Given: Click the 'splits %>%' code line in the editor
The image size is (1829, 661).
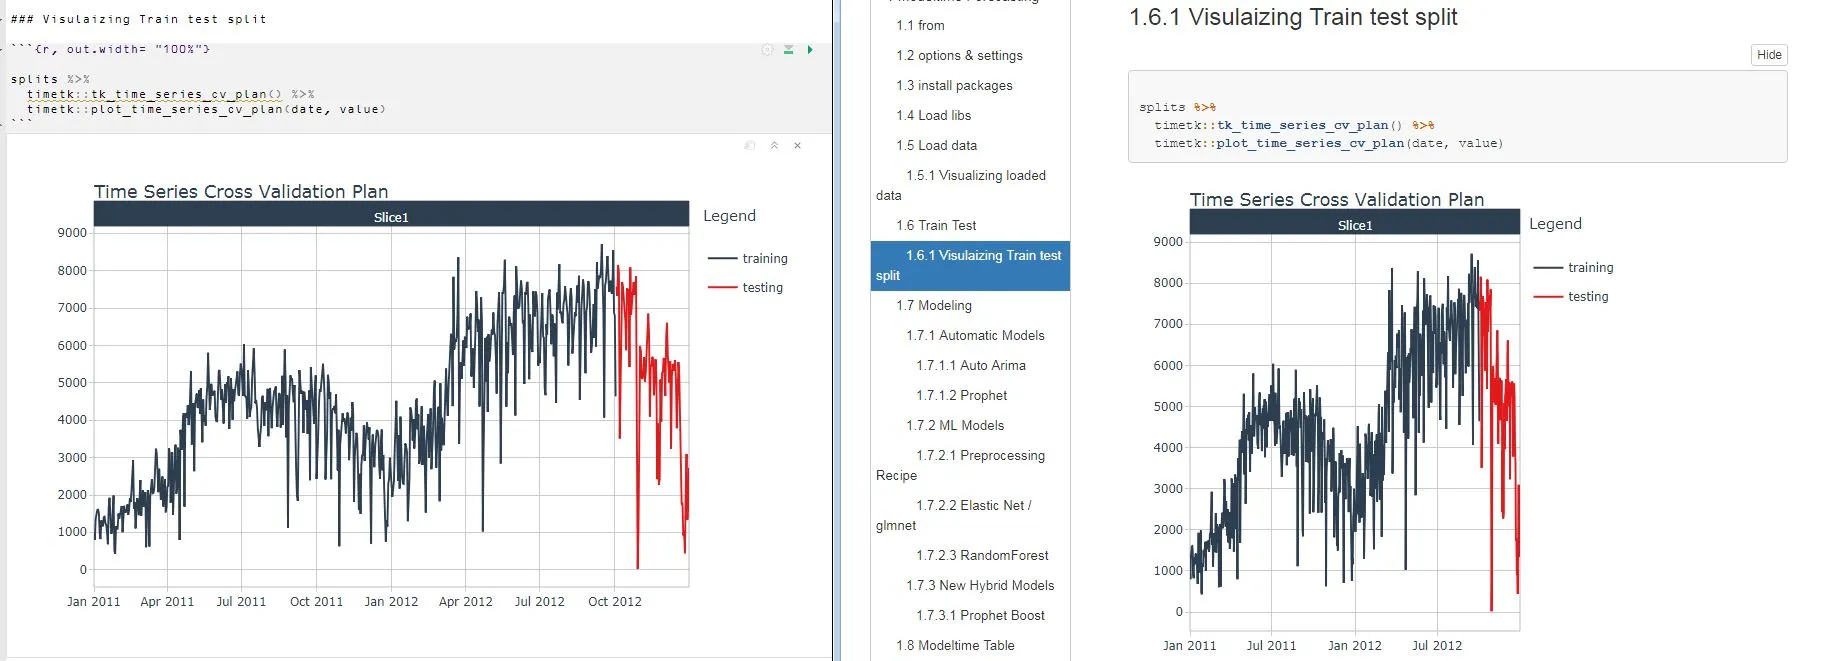Looking at the screenshot, I should click(50, 79).
